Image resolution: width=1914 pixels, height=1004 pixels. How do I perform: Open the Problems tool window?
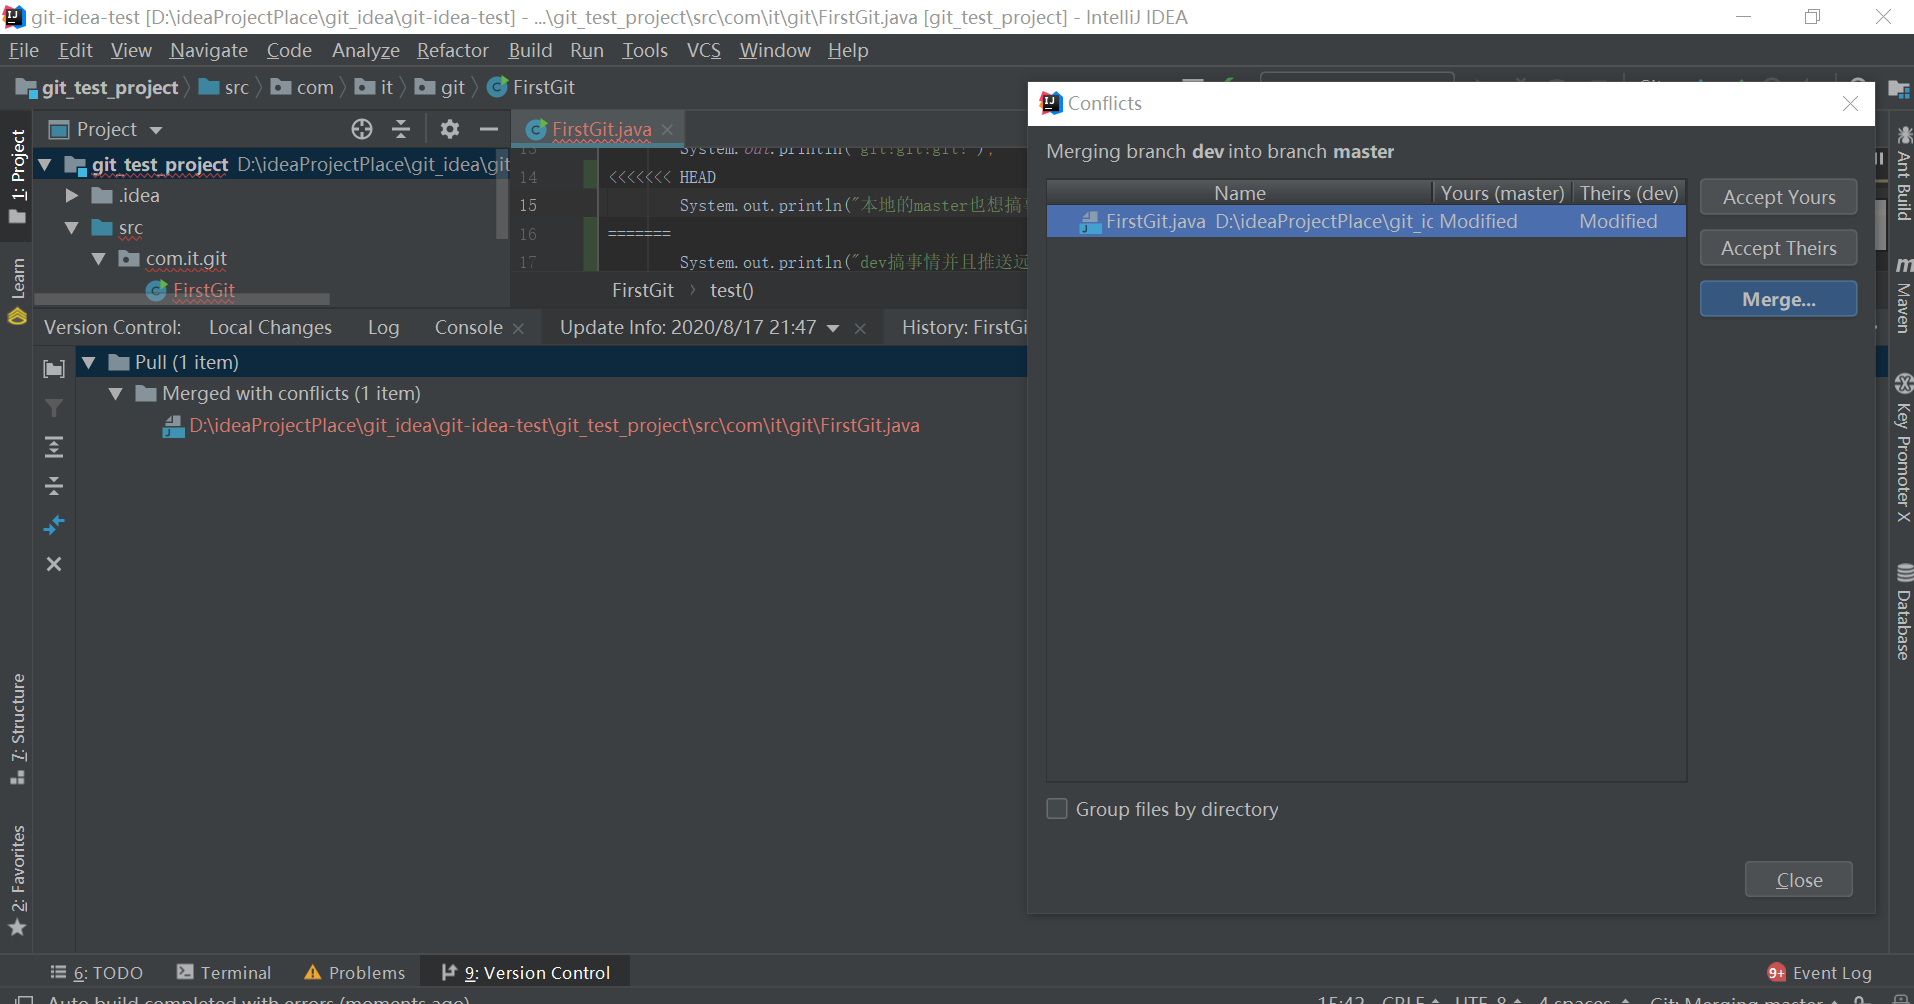[x=355, y=973]
